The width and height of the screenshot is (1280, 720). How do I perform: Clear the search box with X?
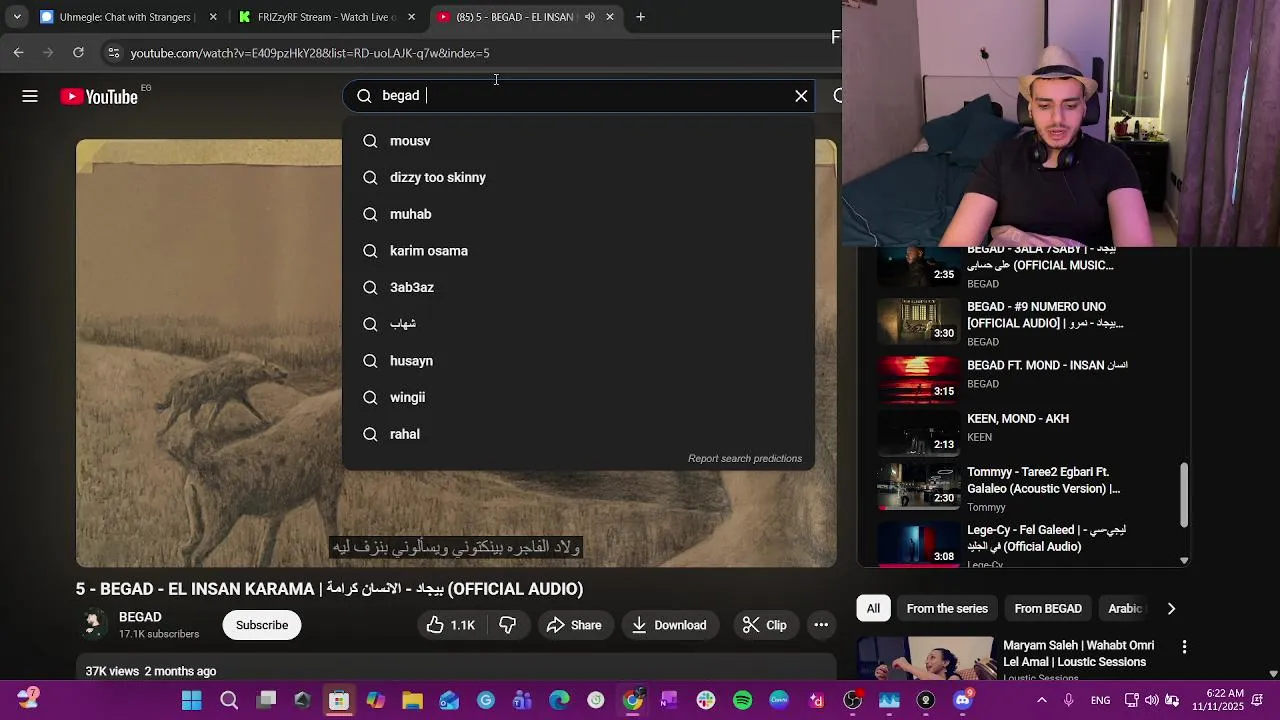801,96
